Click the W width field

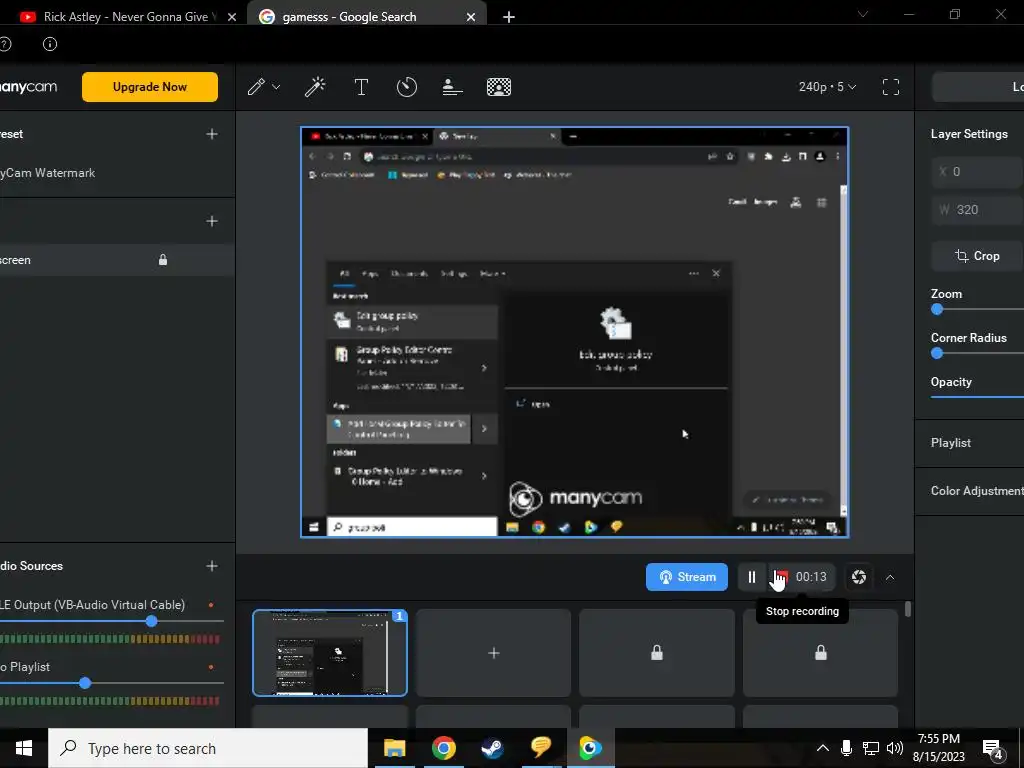(978, 210)
